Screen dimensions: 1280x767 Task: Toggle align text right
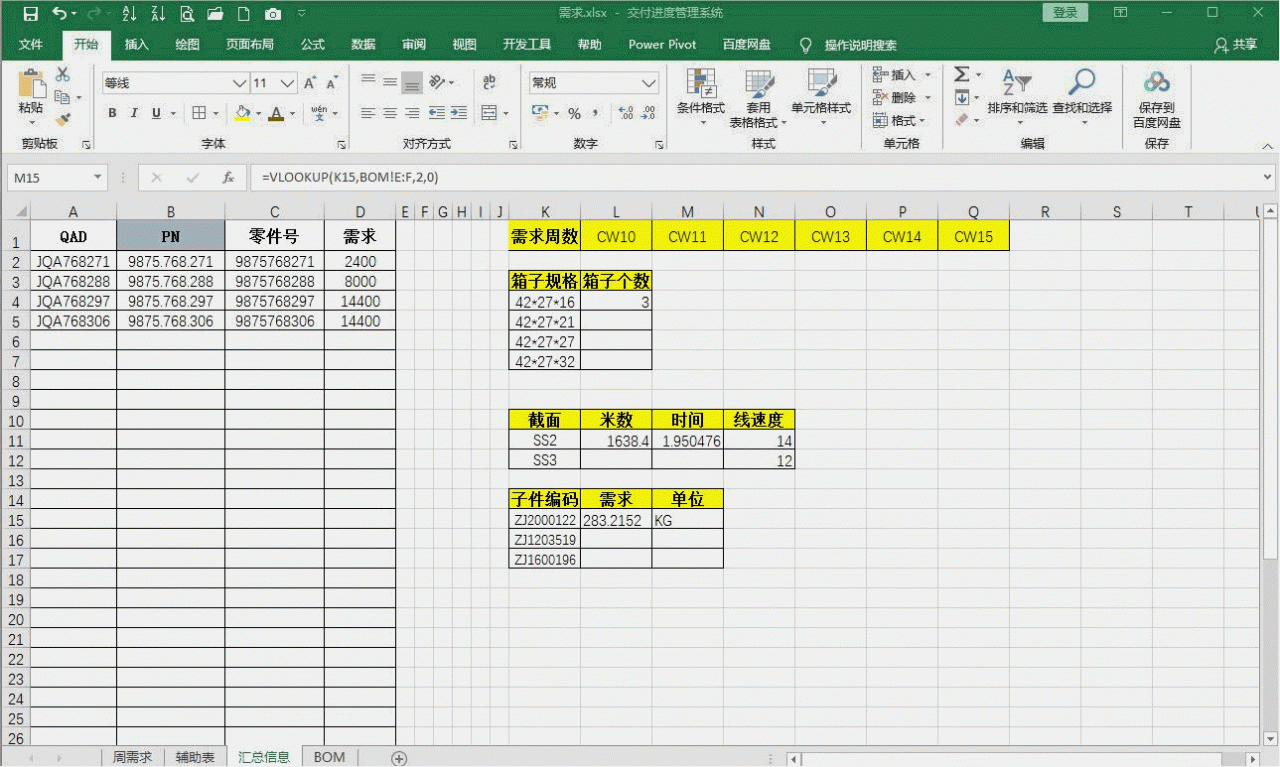pos(412,113)
